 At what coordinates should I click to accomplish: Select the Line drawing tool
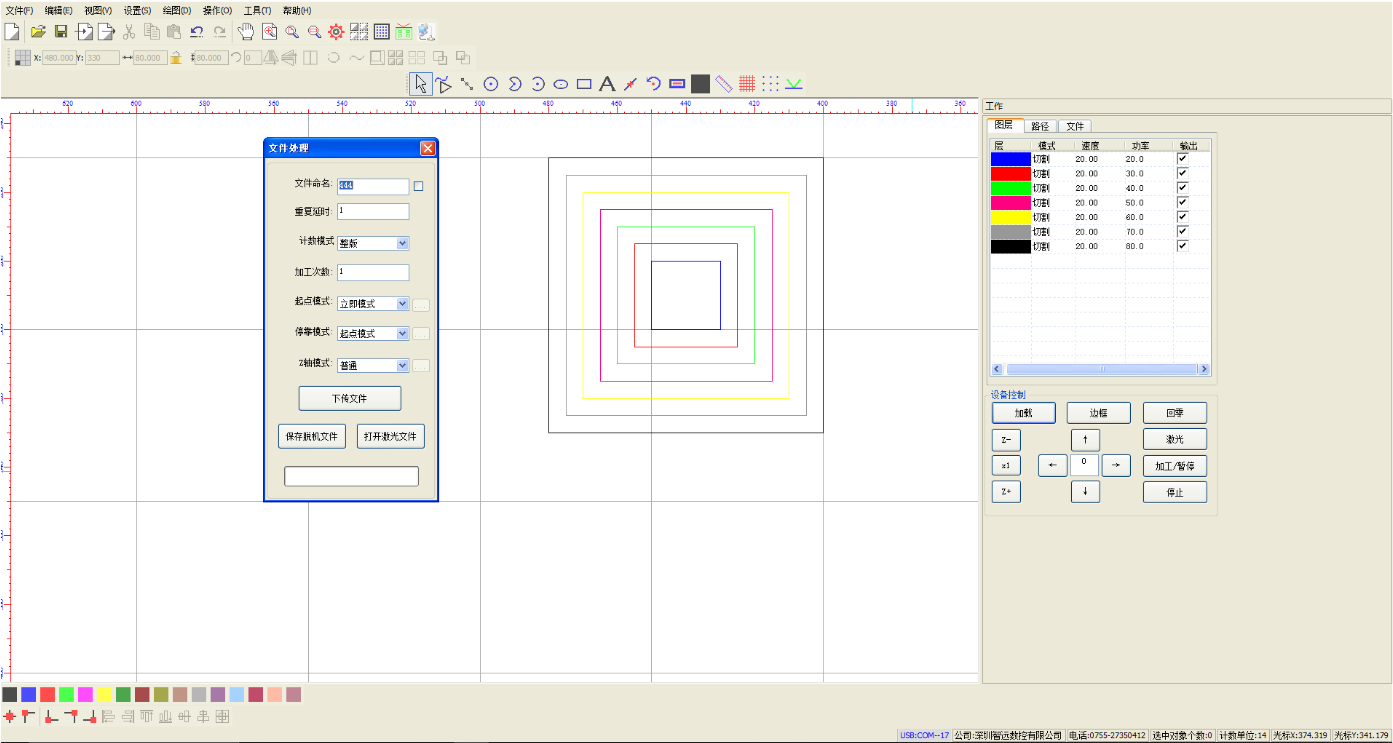467,84
